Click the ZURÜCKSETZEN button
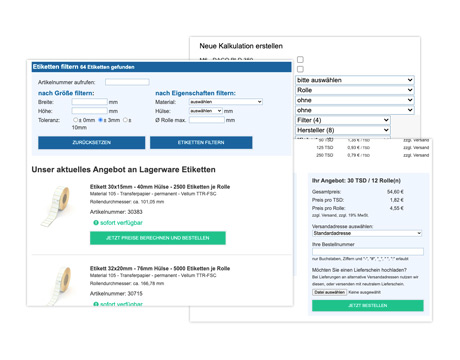The width and height of the screenshot is (460, 360). [x=91, y=142]
